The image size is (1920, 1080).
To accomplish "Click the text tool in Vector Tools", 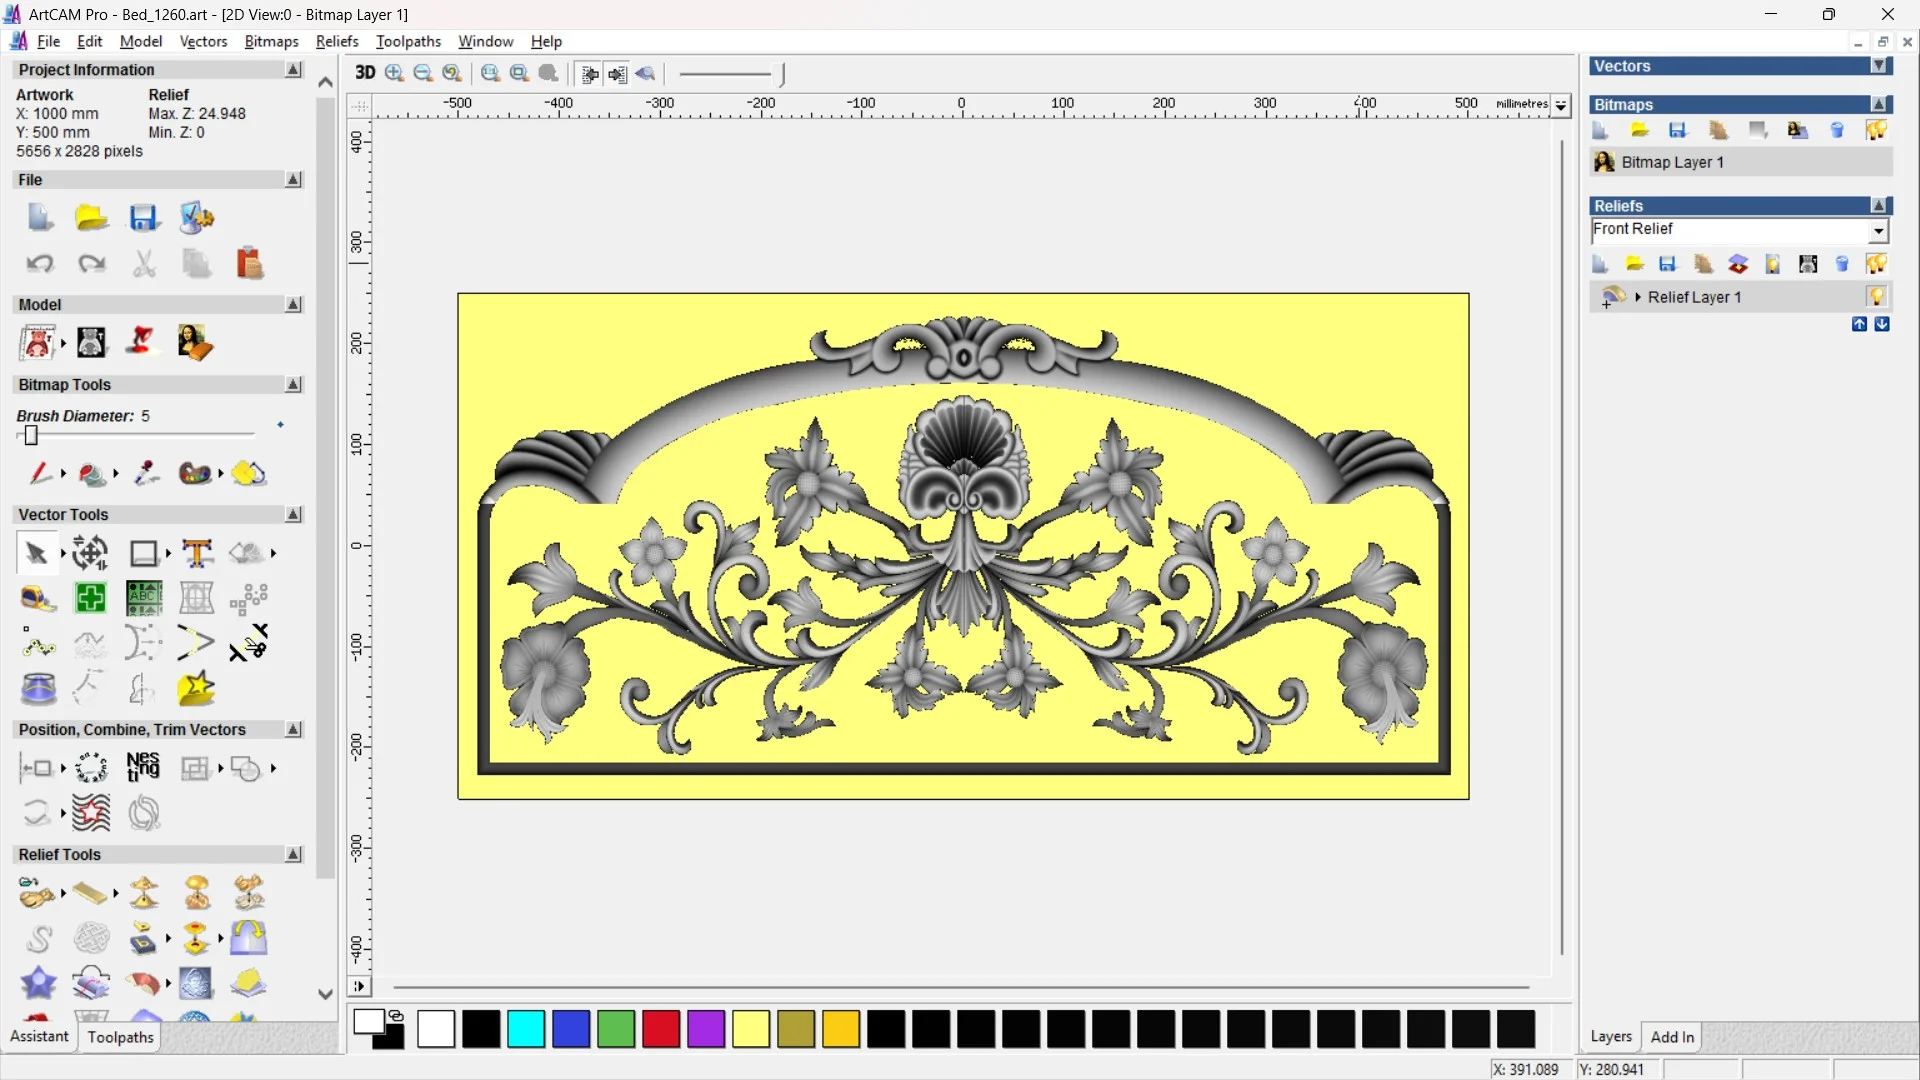I will click(x=197, y=553).
